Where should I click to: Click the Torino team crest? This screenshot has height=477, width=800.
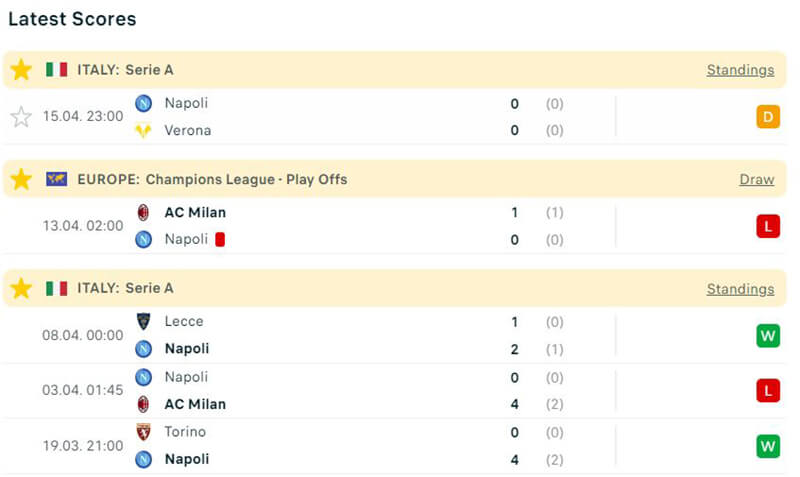144,432
